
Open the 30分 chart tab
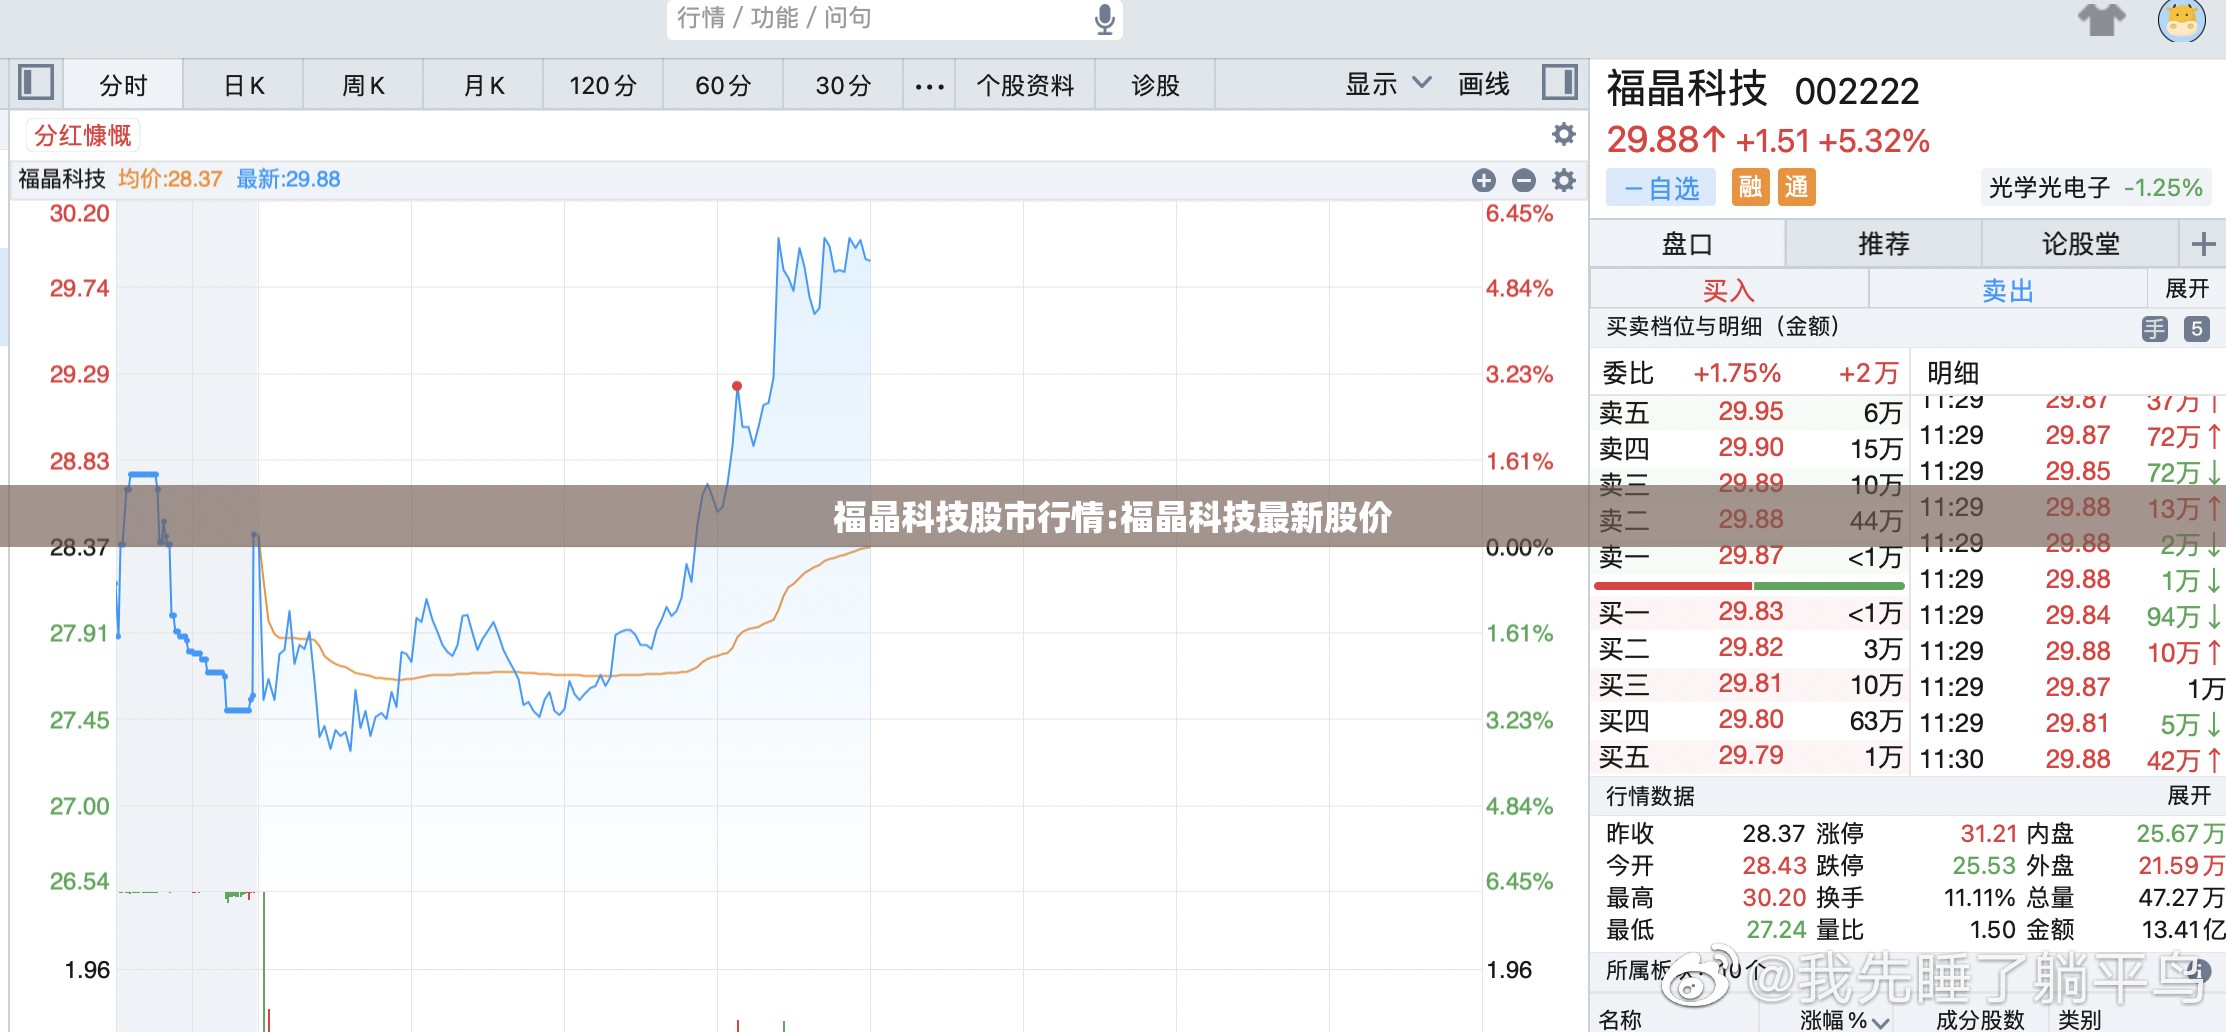[843, 85]
